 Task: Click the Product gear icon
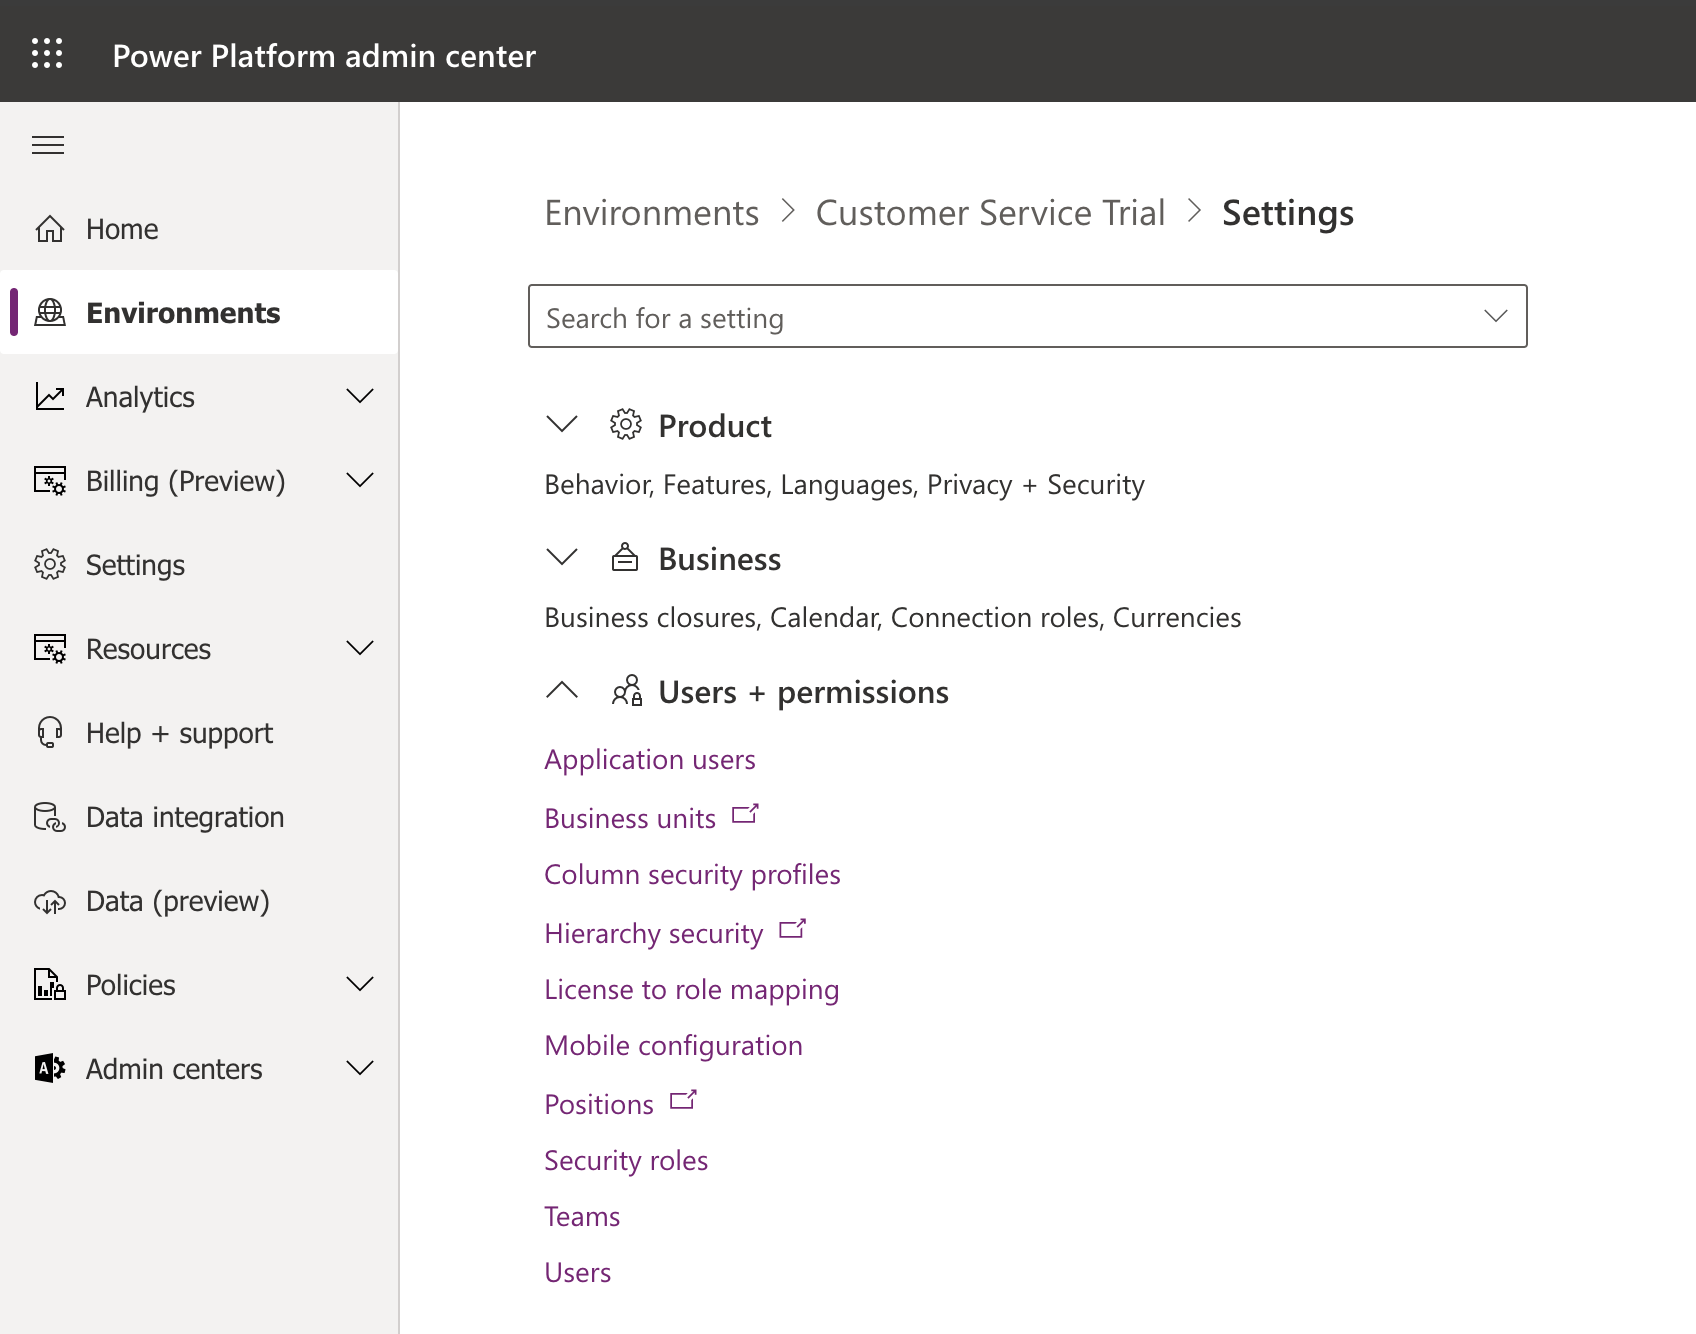tap(626, 425)
